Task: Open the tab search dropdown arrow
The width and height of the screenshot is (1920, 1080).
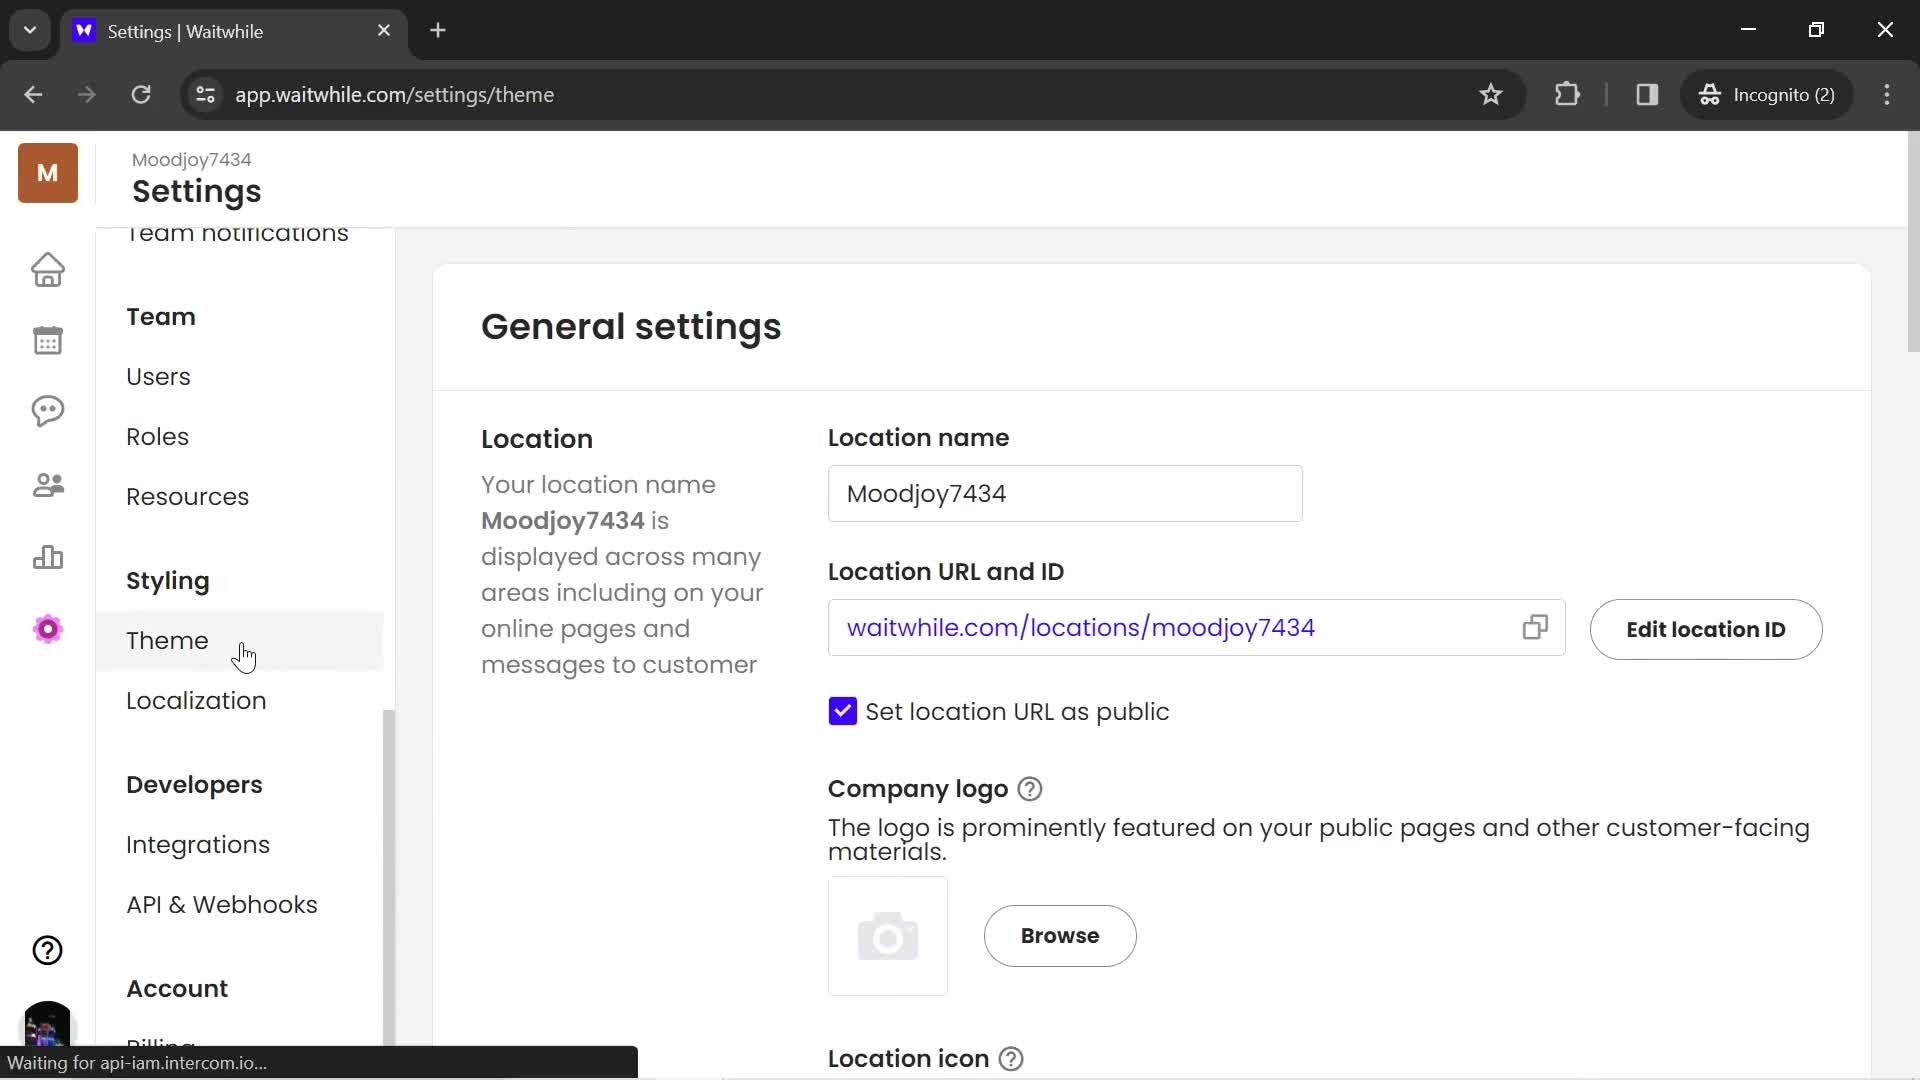Action: 30,30
